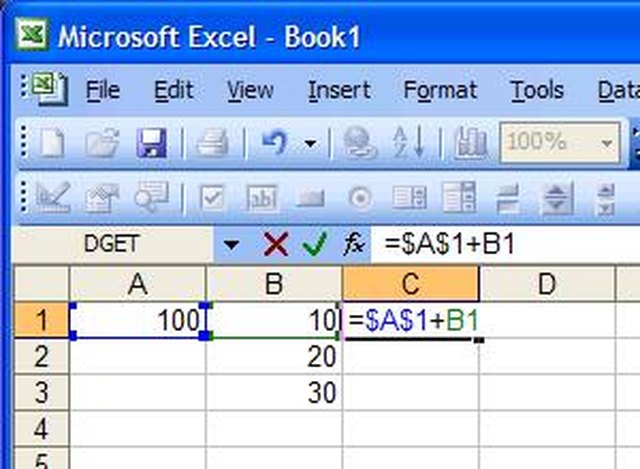Click the fill handle of cell C1
The image size is (640, 469).
coord(479,340)
